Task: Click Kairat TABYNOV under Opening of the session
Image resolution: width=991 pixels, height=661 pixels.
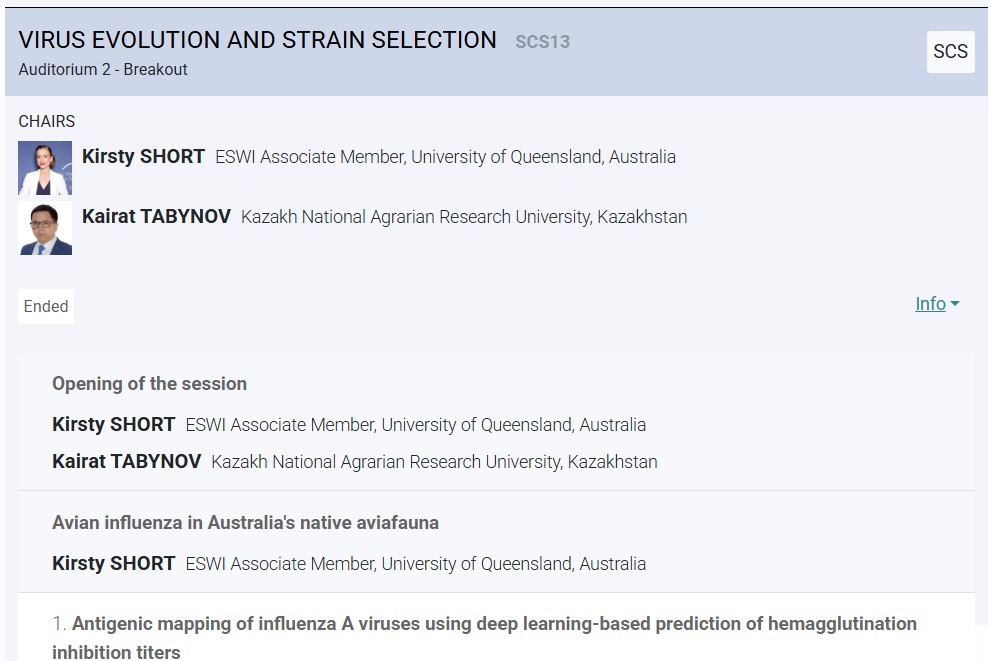Action: pyautogui.click(x=126, y=462)
